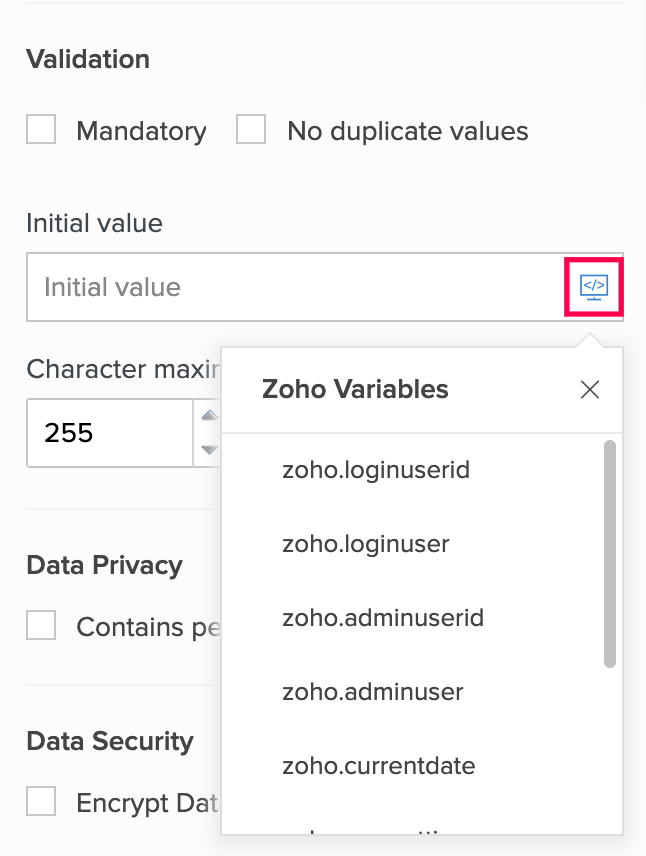Choose zoho.loginuser from the list
The height and width of the screenshot is (856, 646).
coord(366,544)
